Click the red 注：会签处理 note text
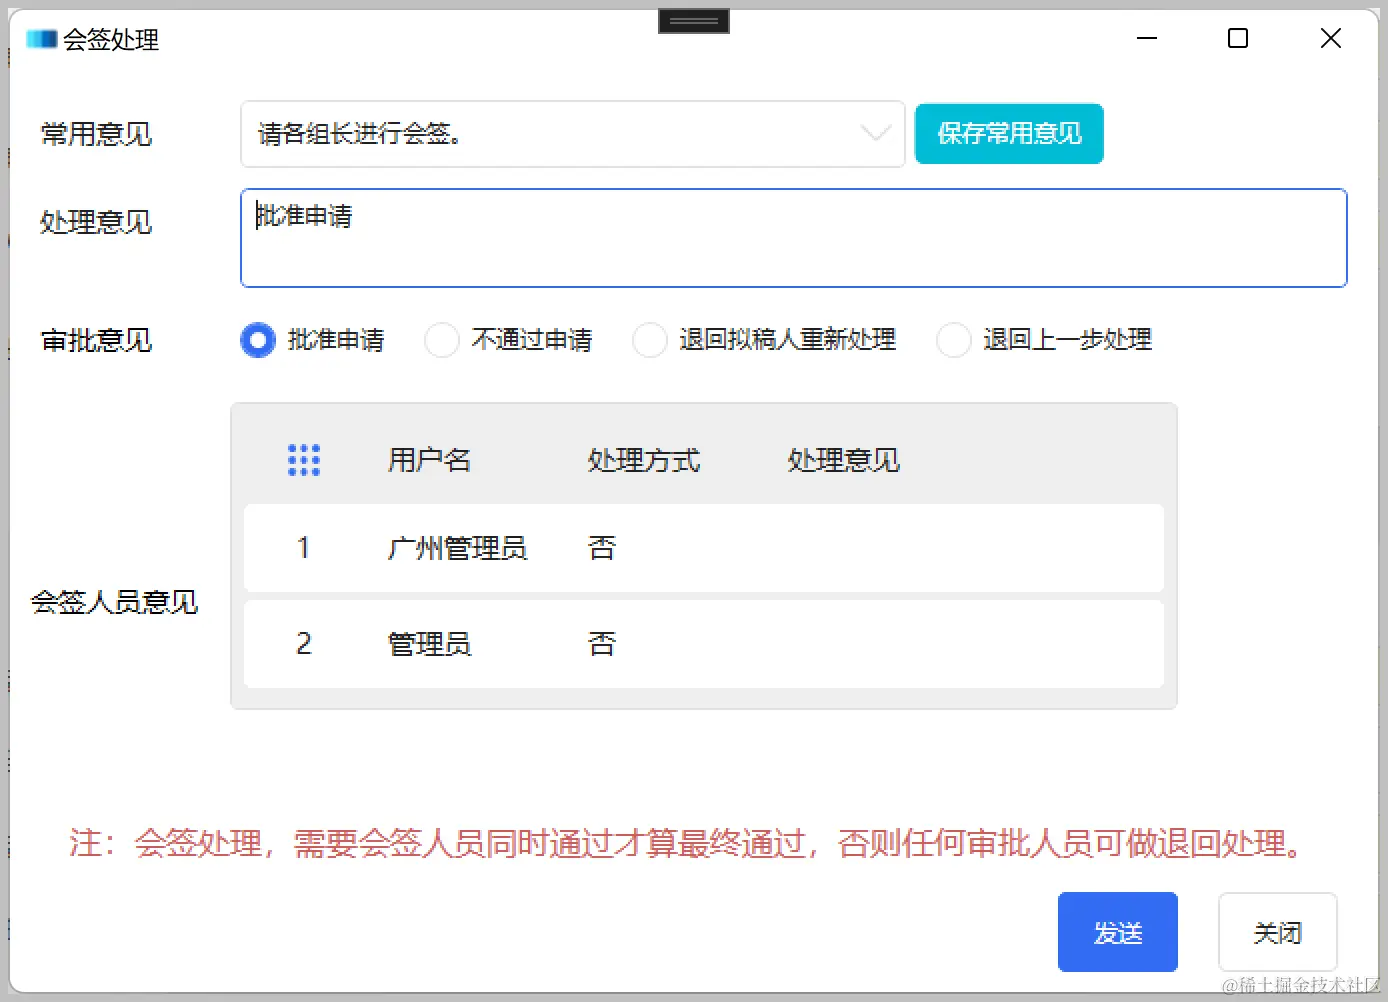The image size is (1388, 1002). pos(688,843)
